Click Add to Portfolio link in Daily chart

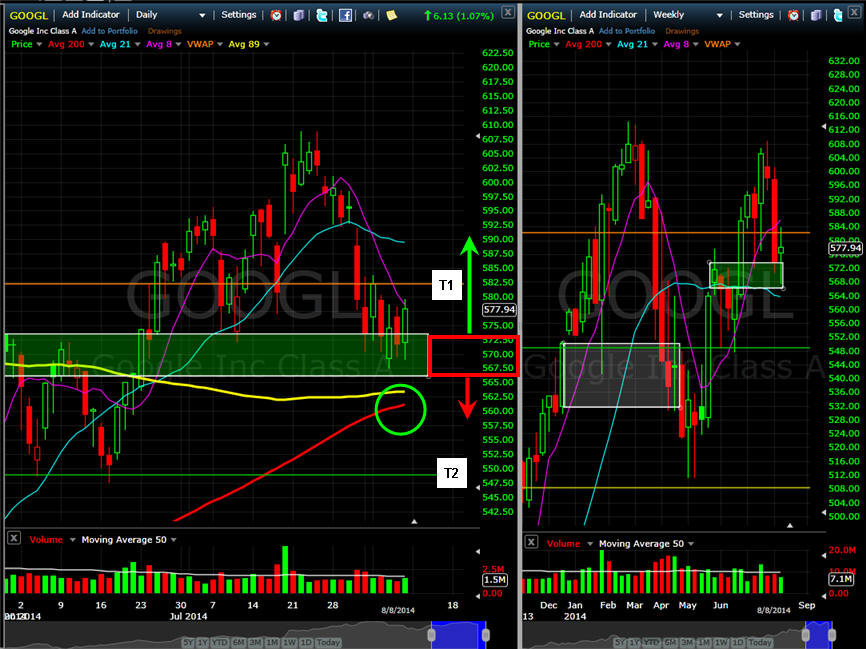[x=109, y=31]
